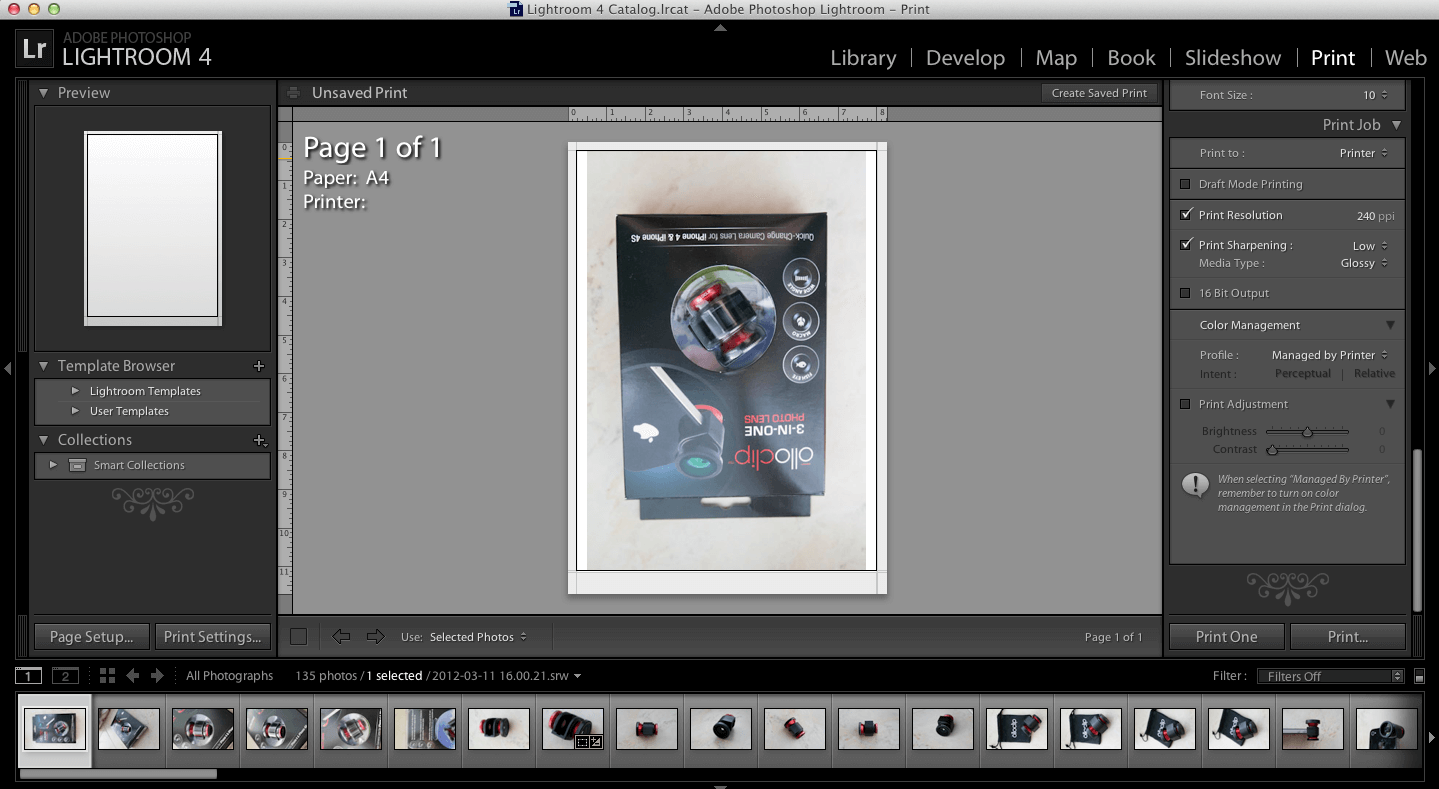Select Relative rendering intent
This screenshot has width=1439, height=789.
(x=1374, y=373)
